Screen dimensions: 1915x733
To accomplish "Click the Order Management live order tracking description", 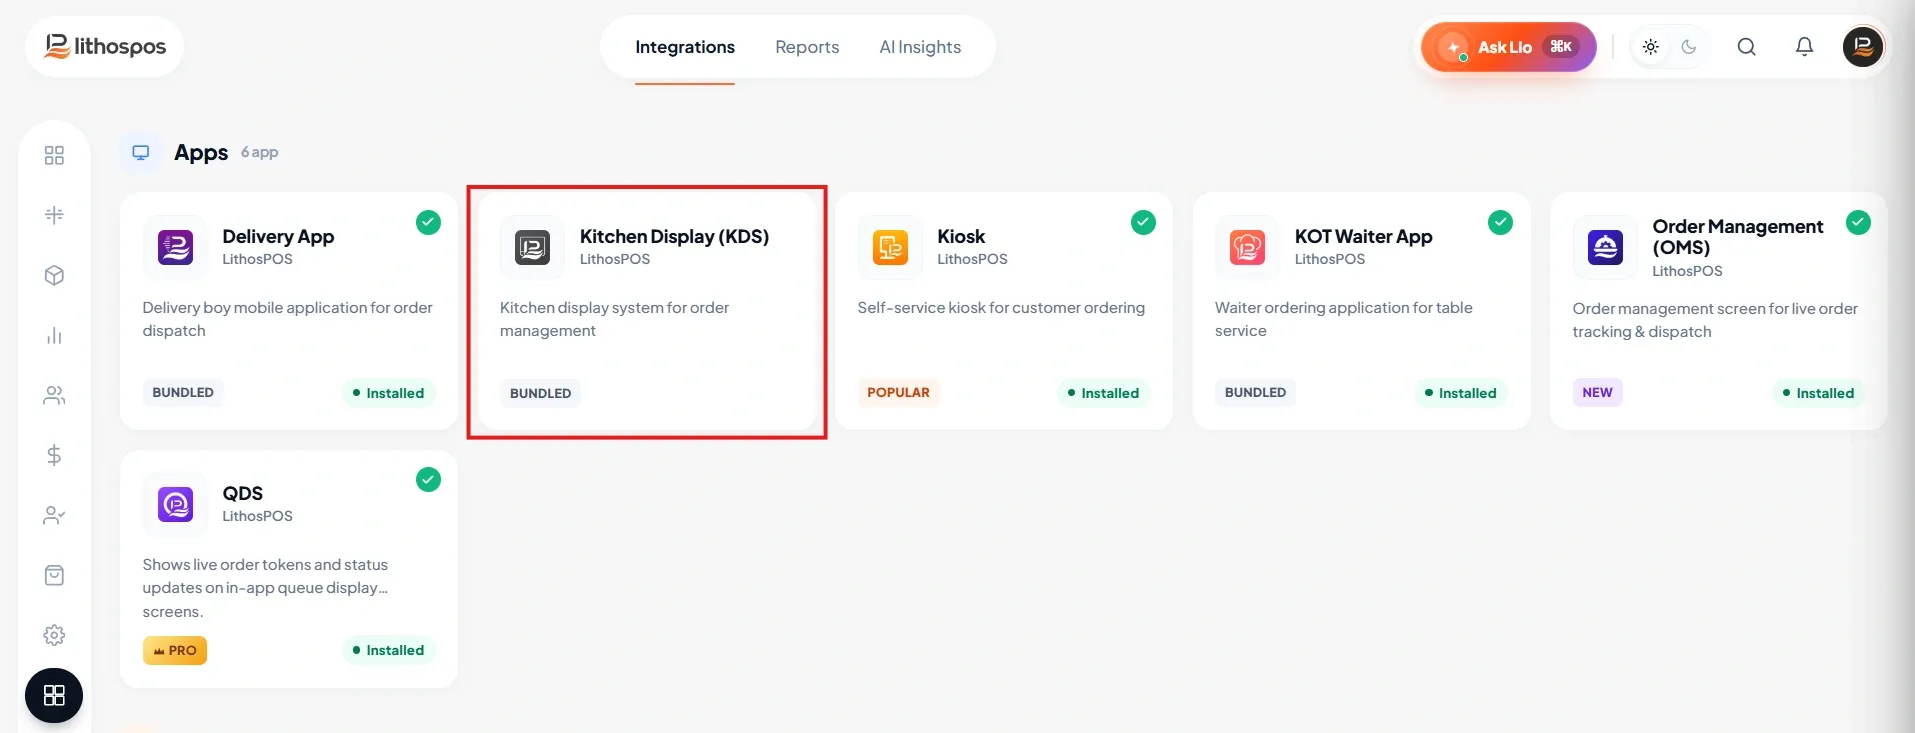I will pyautogui.click(x=1715, y=320).
